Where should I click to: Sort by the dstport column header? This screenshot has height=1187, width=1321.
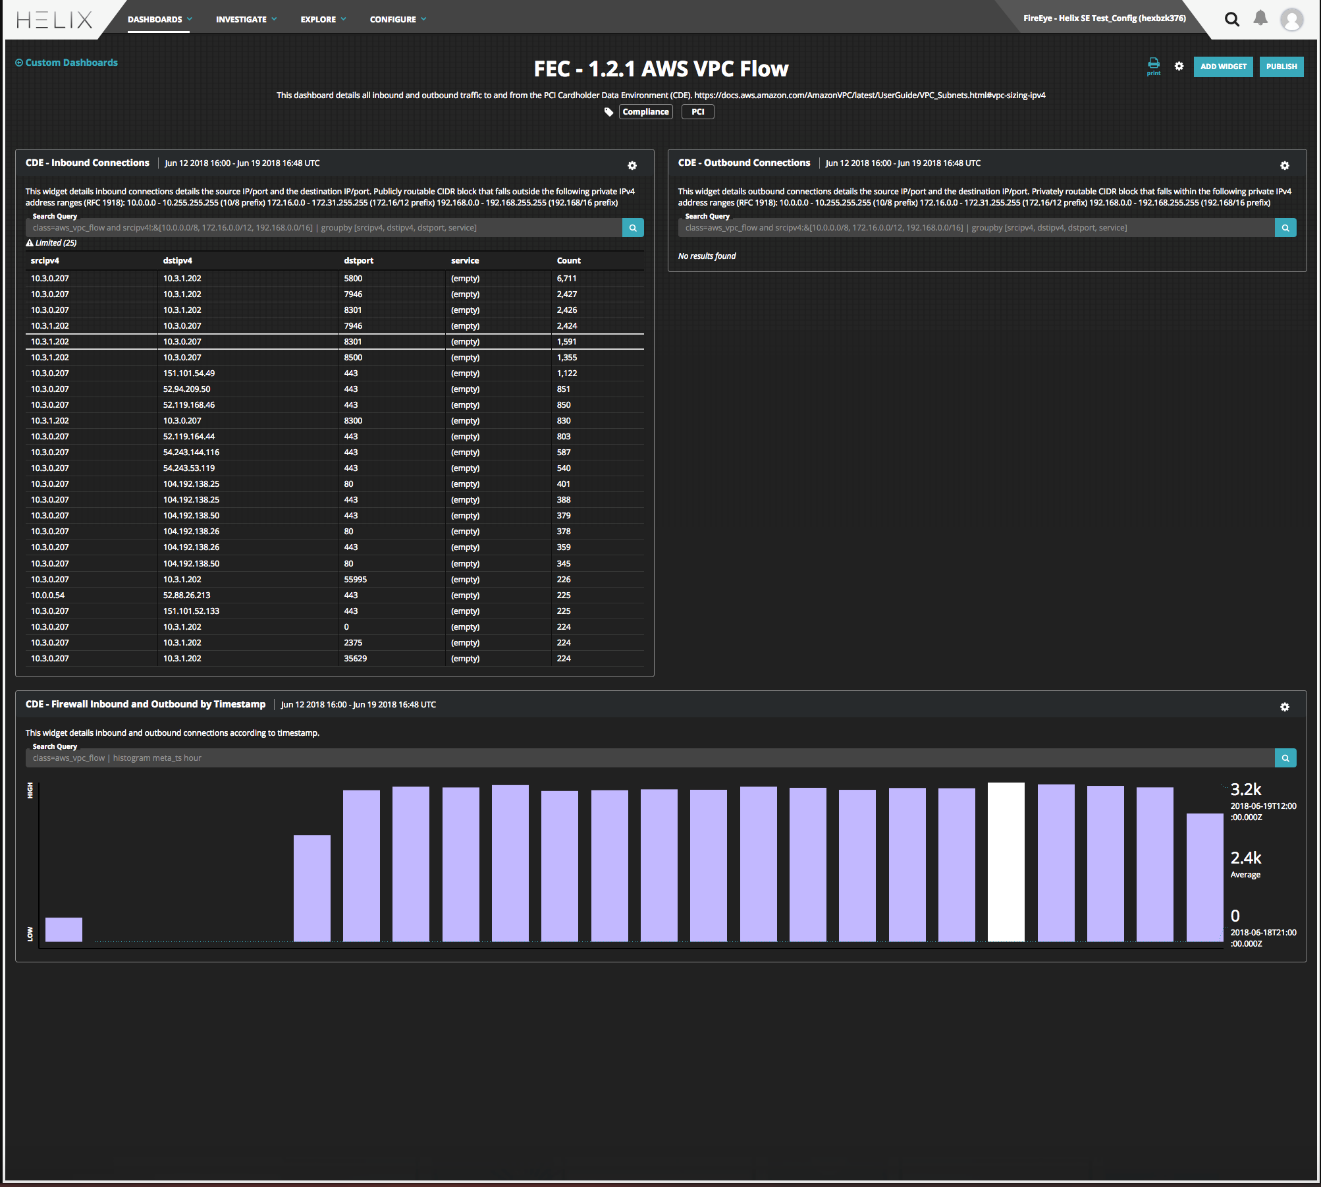click(359, 261)
